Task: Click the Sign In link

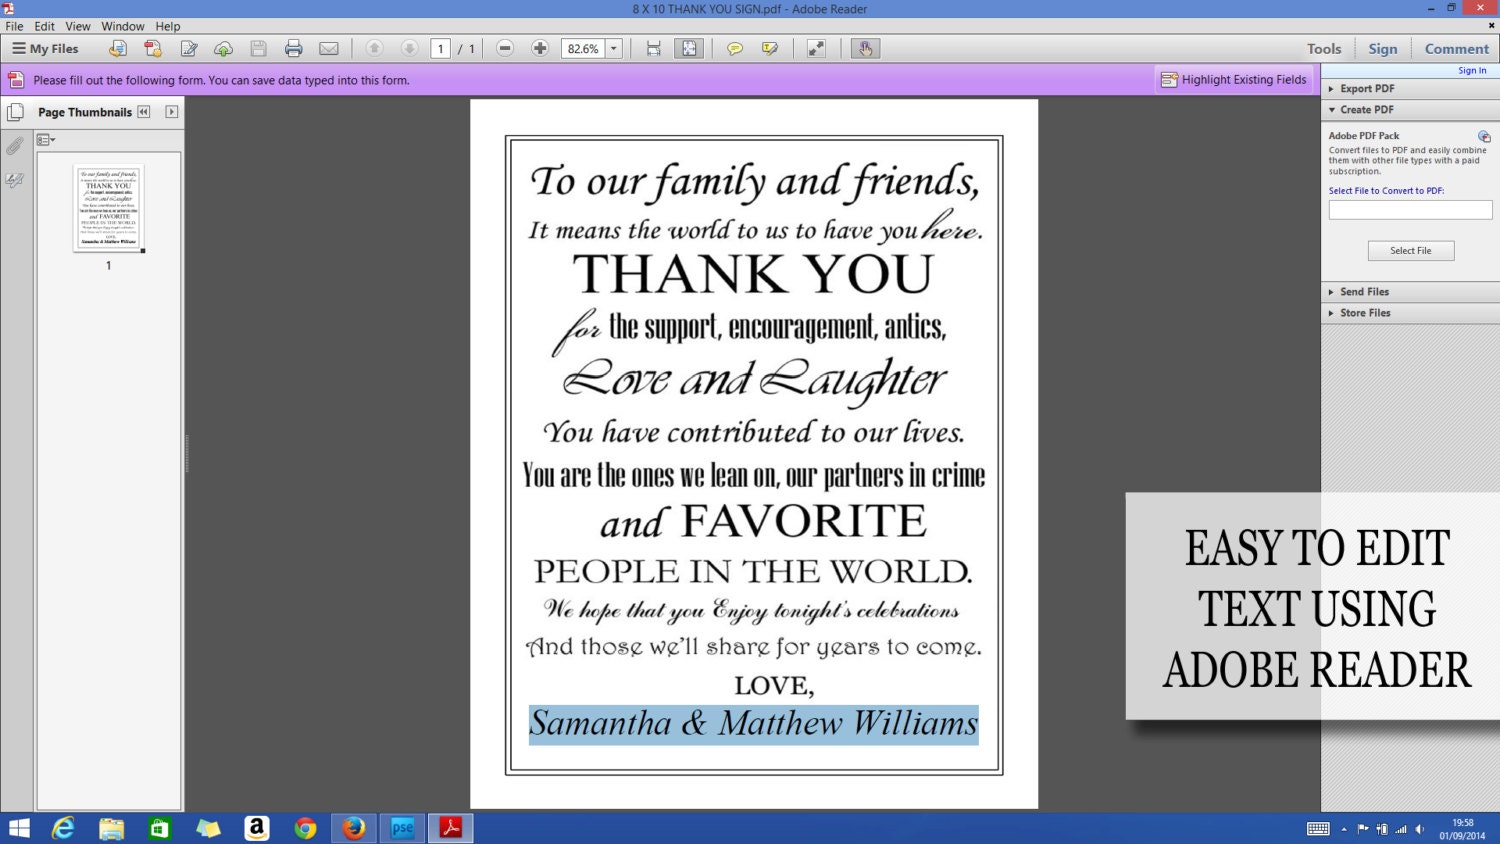Action: point(1472,70)
